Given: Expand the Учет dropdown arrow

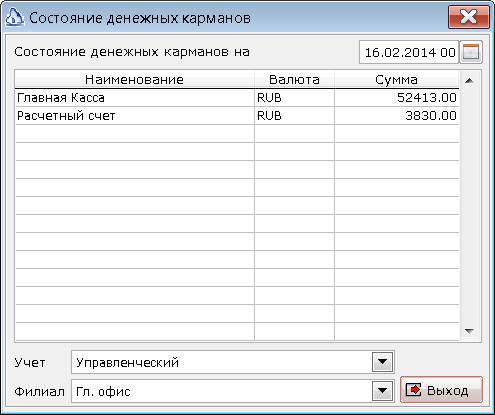Looking at the screenshot, I should pos(382,362).
